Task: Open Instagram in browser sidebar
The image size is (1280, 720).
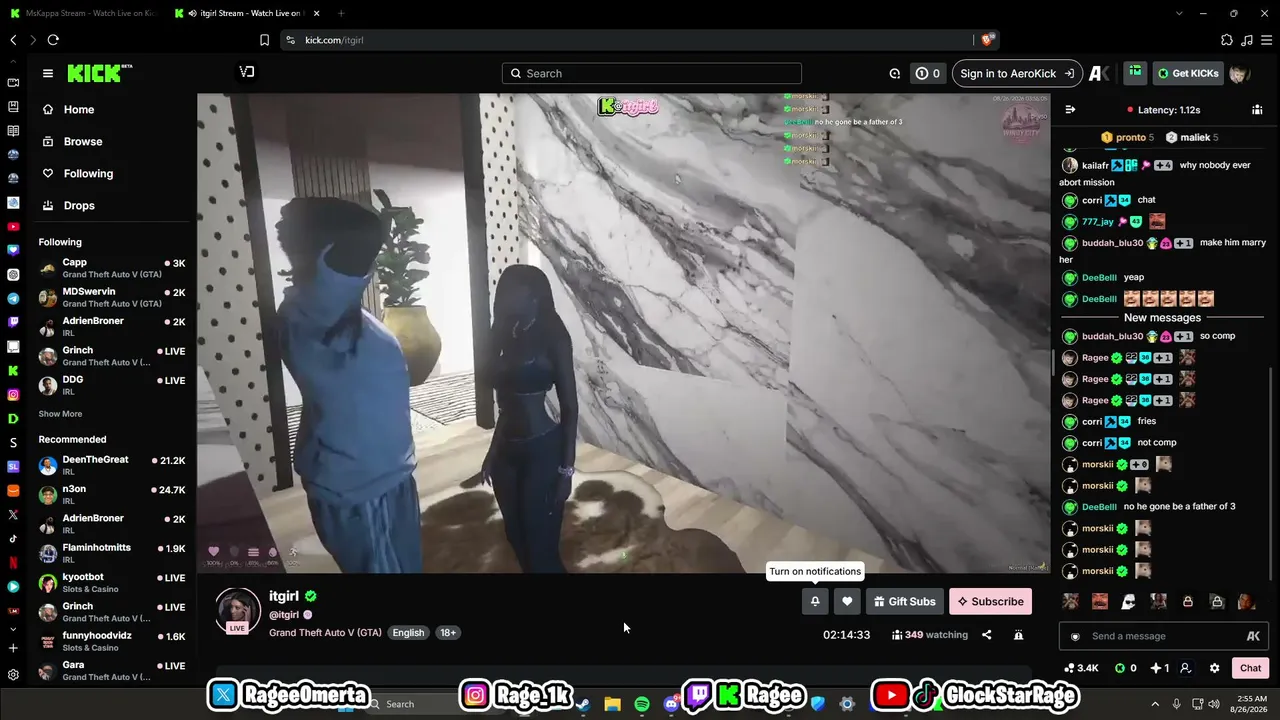Action: tap(13, 395)
